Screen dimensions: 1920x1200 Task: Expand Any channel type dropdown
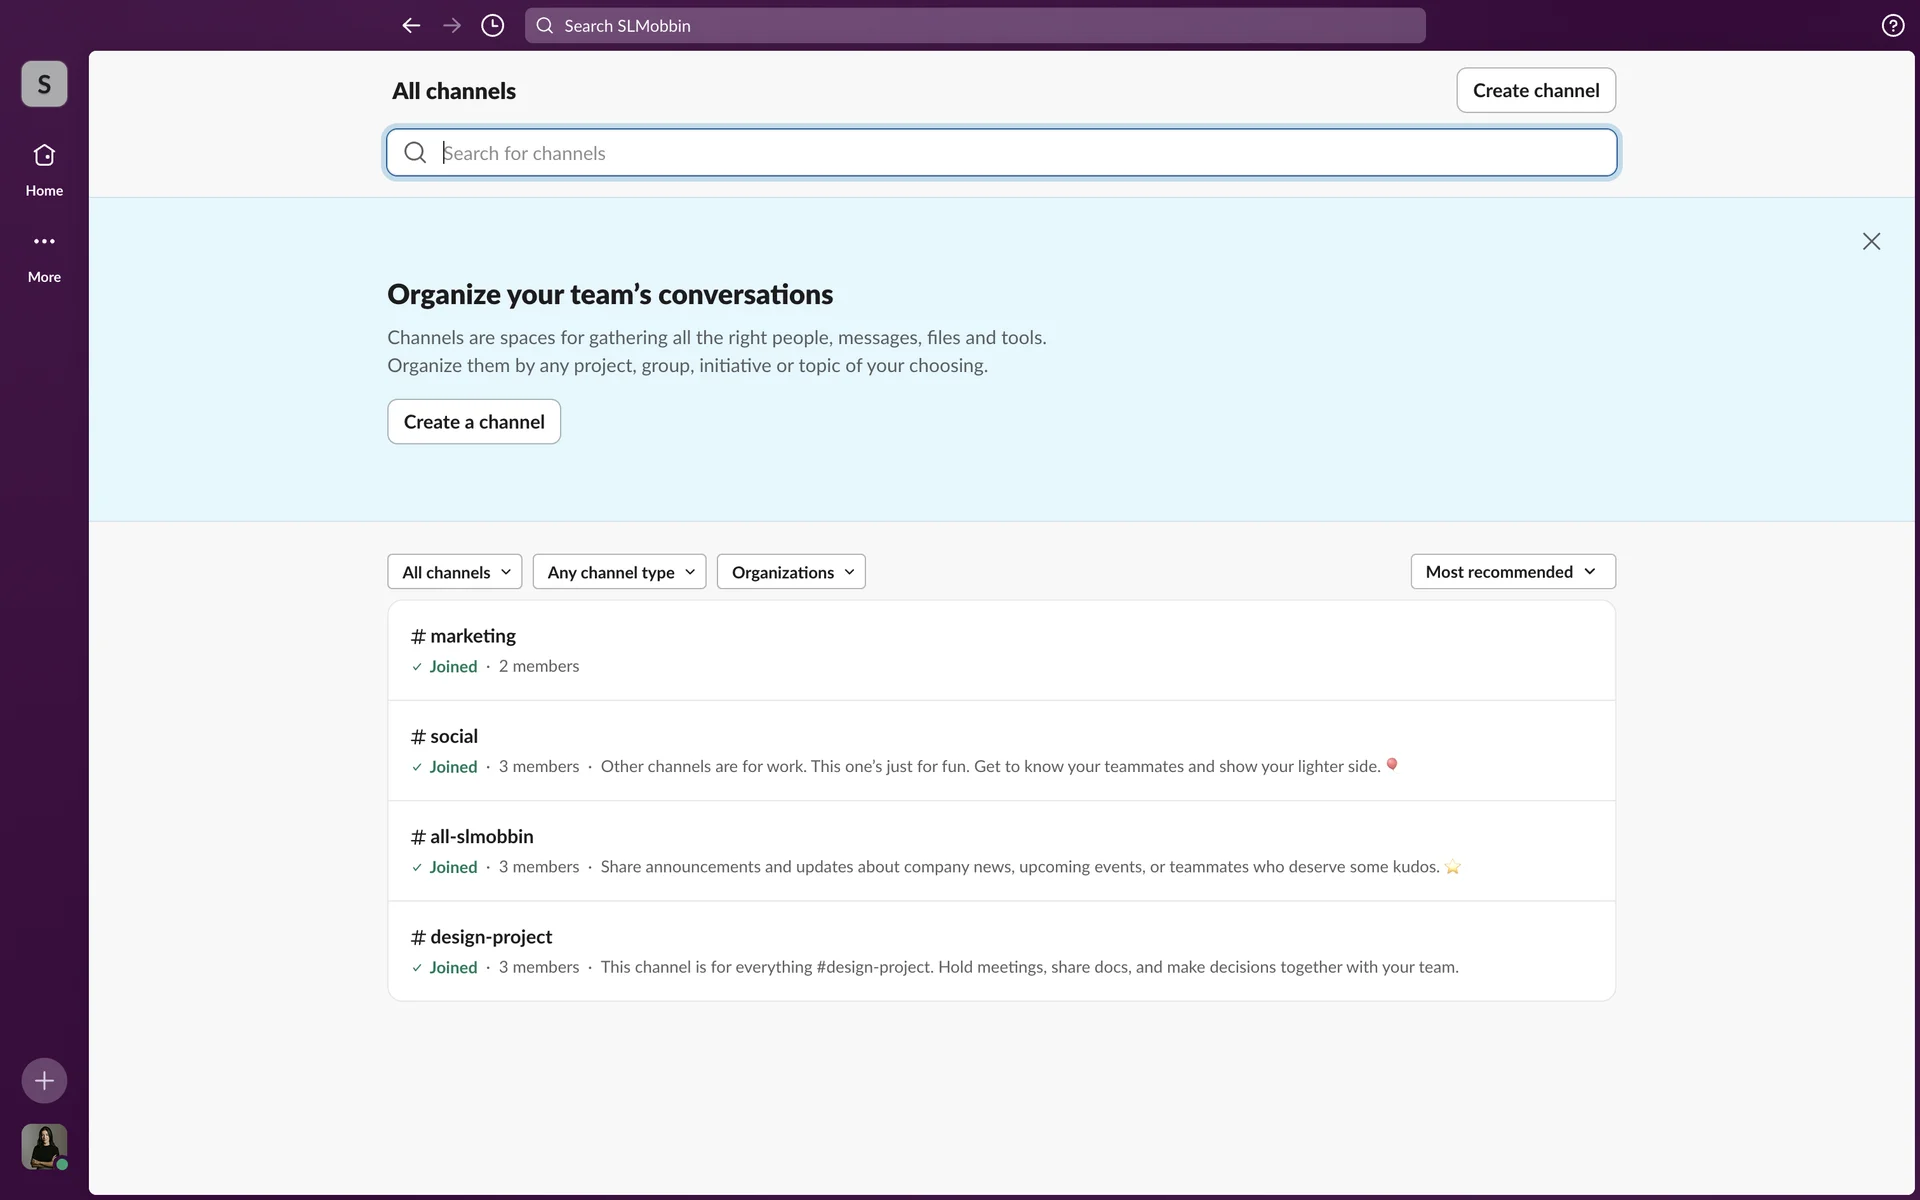tap(619, 572)
